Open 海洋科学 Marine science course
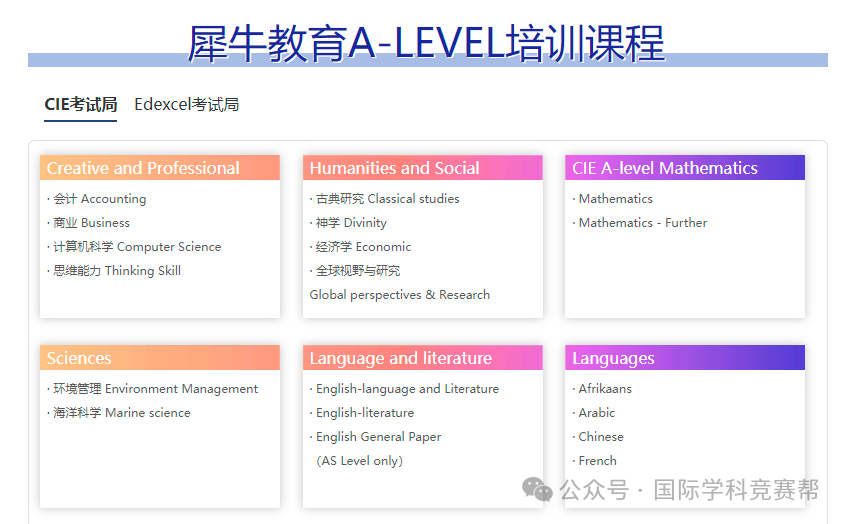This screenshot has width=847, height=524. pos(121,413)
